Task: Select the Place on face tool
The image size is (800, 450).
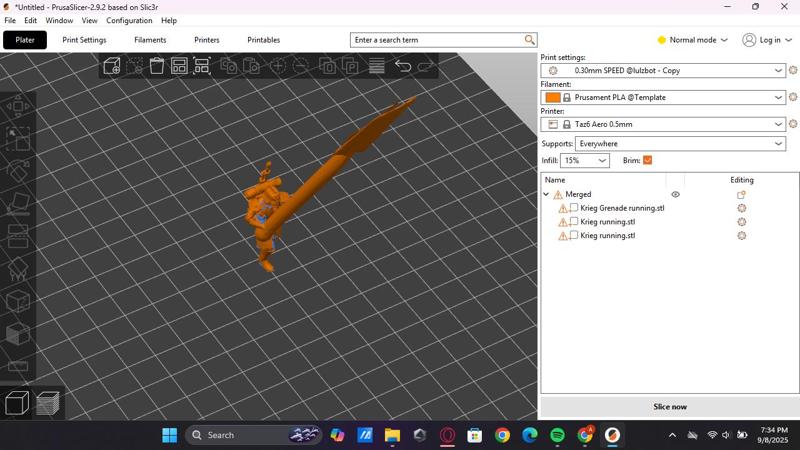Action: [18, 204]
